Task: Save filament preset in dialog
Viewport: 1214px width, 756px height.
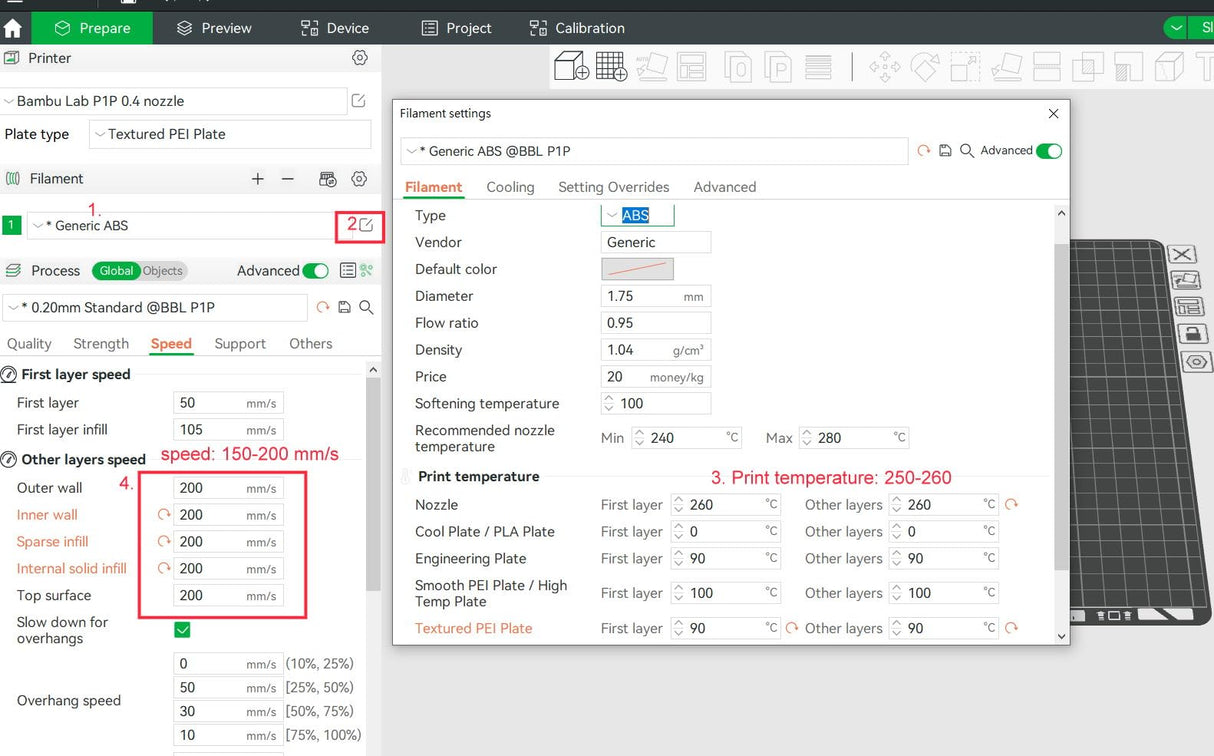Action: 945,151
